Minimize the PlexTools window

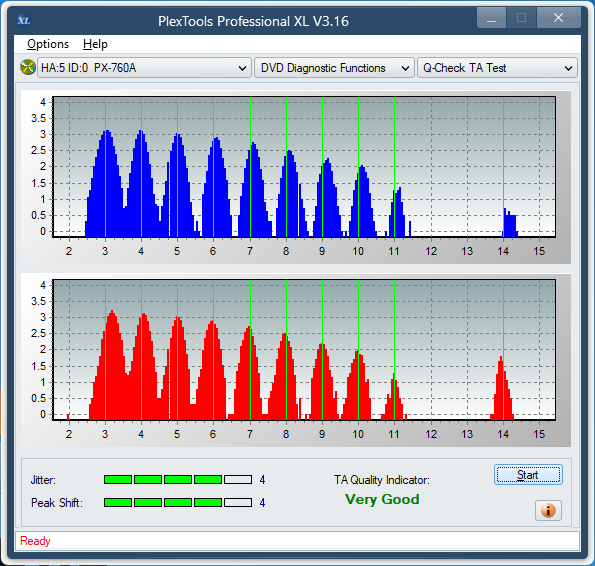point(491,18)
